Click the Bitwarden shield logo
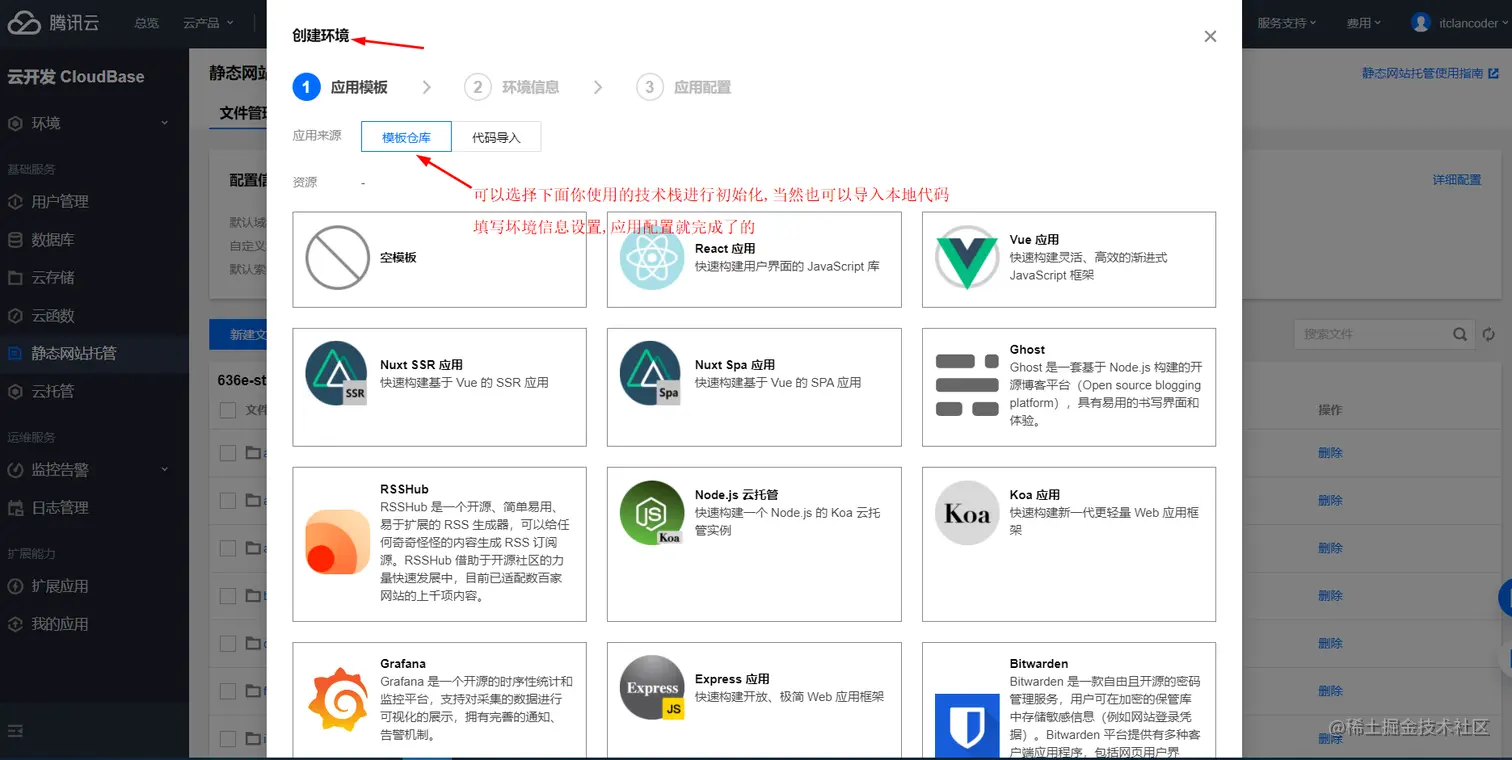The width and height of the screenshot is (1512, 760). click(x=967, y=725)
